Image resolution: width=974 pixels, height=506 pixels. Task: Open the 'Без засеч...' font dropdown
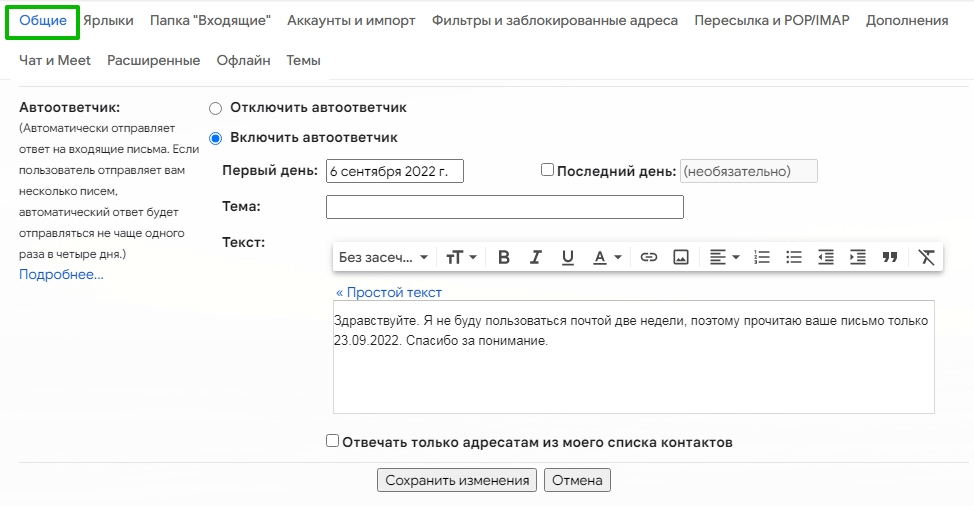pyautogui.click(x=383, y=257)
